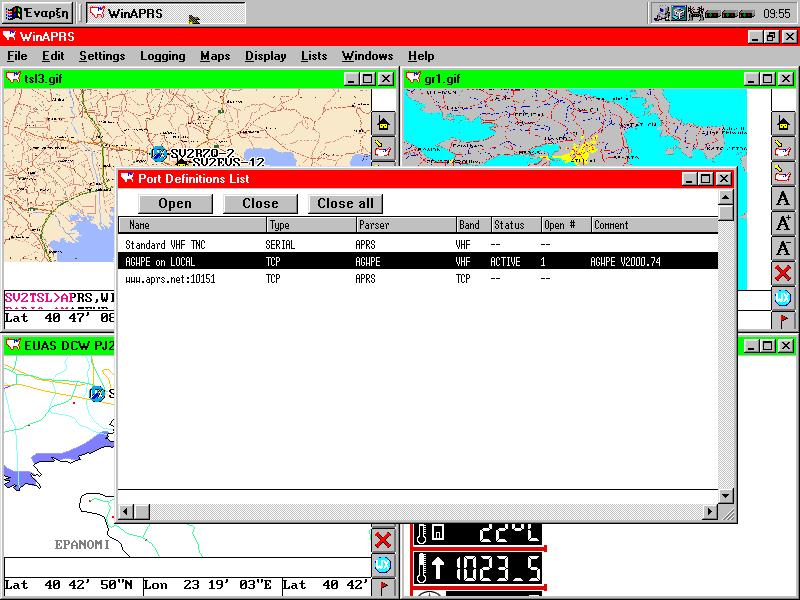Screen dimensions: 800x600
Task: Select the blue station symbol on EUAS DCW map
Action: pyautogui.click(x=96, y=393)
